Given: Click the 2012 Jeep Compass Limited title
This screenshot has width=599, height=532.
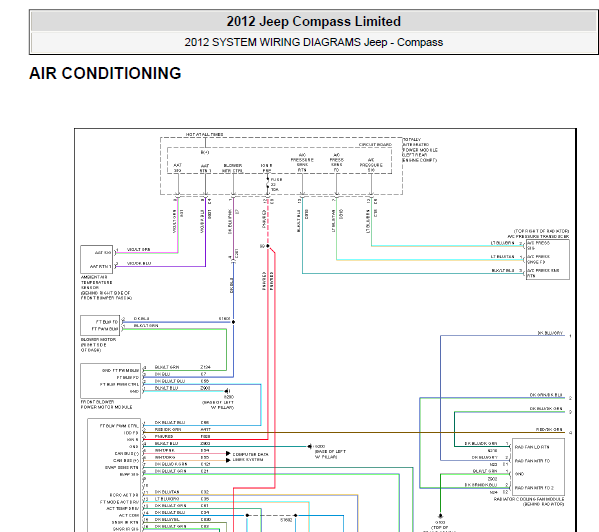Looking at the screenshot, I should [314, 21].
